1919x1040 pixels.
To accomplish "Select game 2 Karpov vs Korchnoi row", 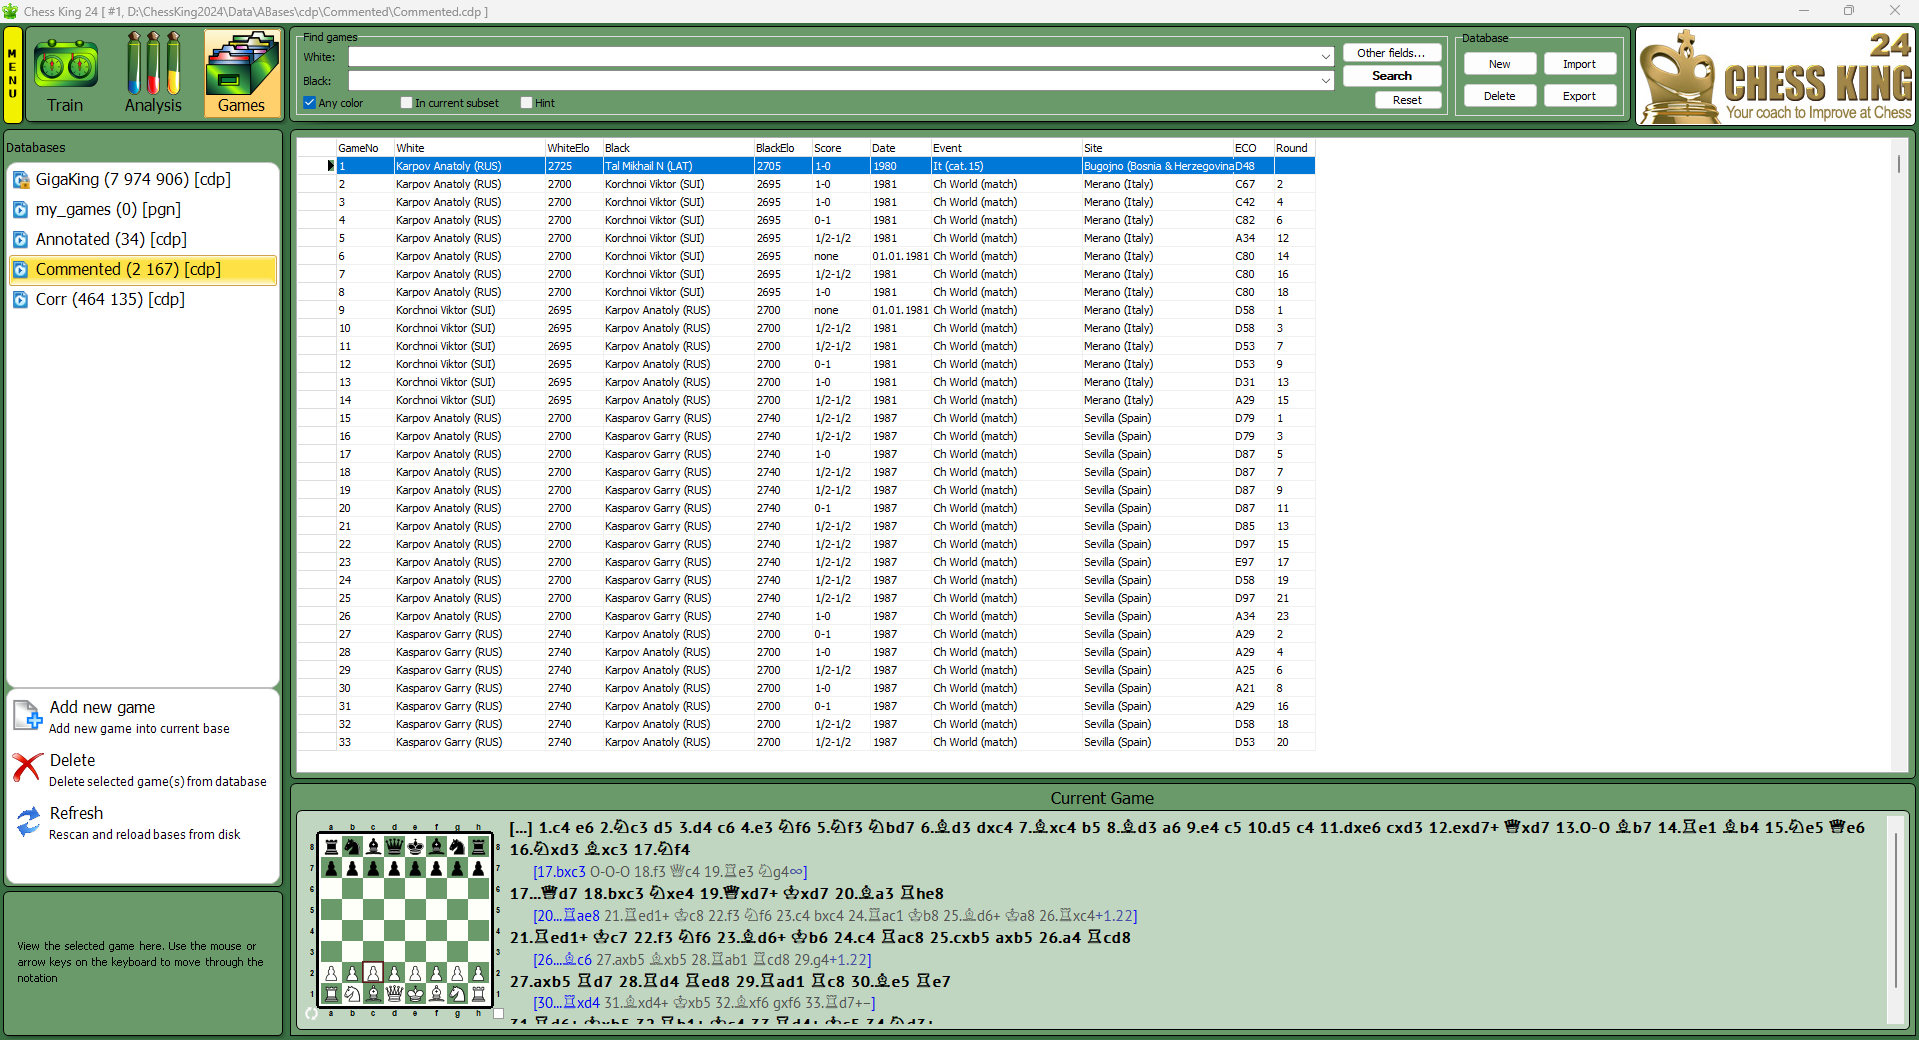I will [x=806, y=184].
